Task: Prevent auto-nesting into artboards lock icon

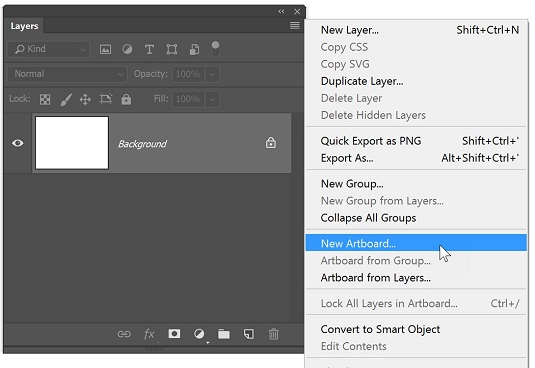Action: (x=106, y=99)
